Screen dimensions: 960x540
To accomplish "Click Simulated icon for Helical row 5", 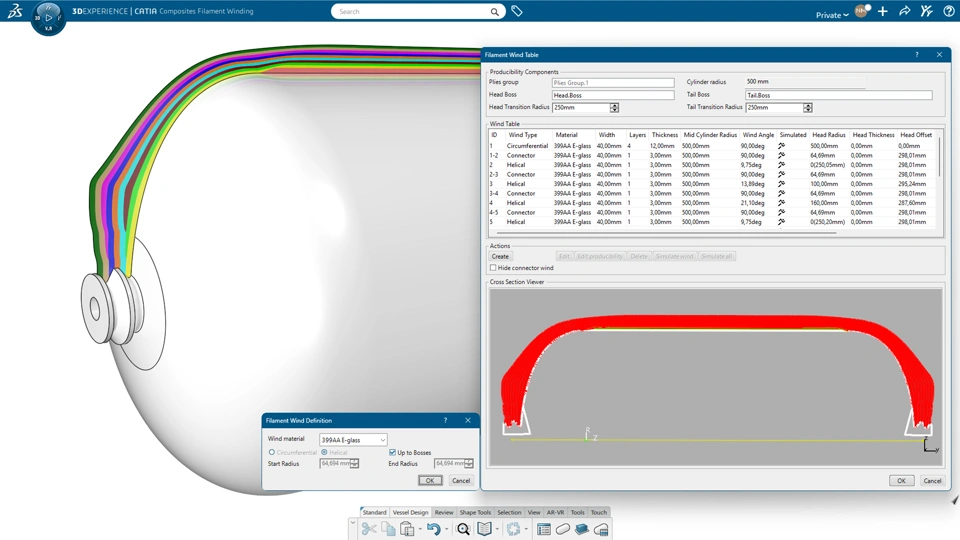I will click(781, 222).
